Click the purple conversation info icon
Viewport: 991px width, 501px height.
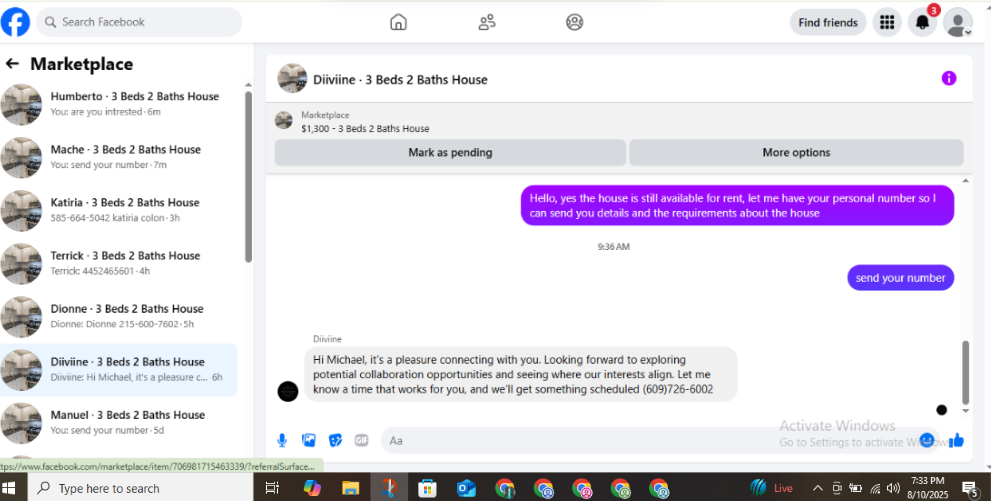pyautogui.click(x=949, y=78)
